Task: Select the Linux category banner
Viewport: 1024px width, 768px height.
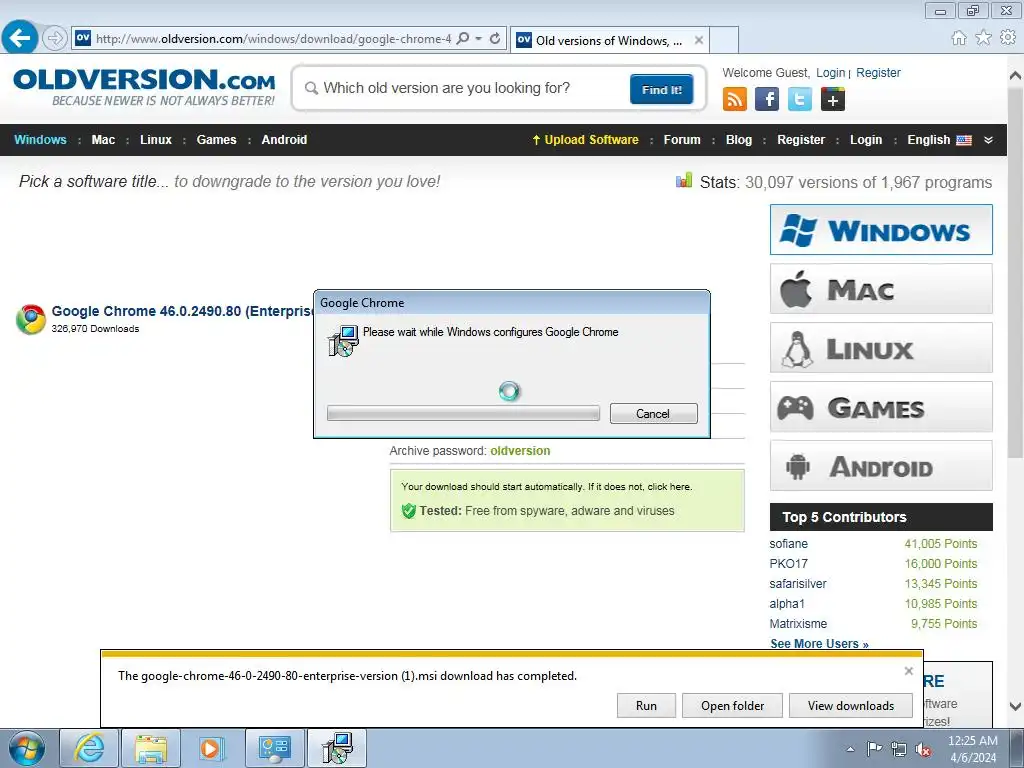Action: [881, 347]
